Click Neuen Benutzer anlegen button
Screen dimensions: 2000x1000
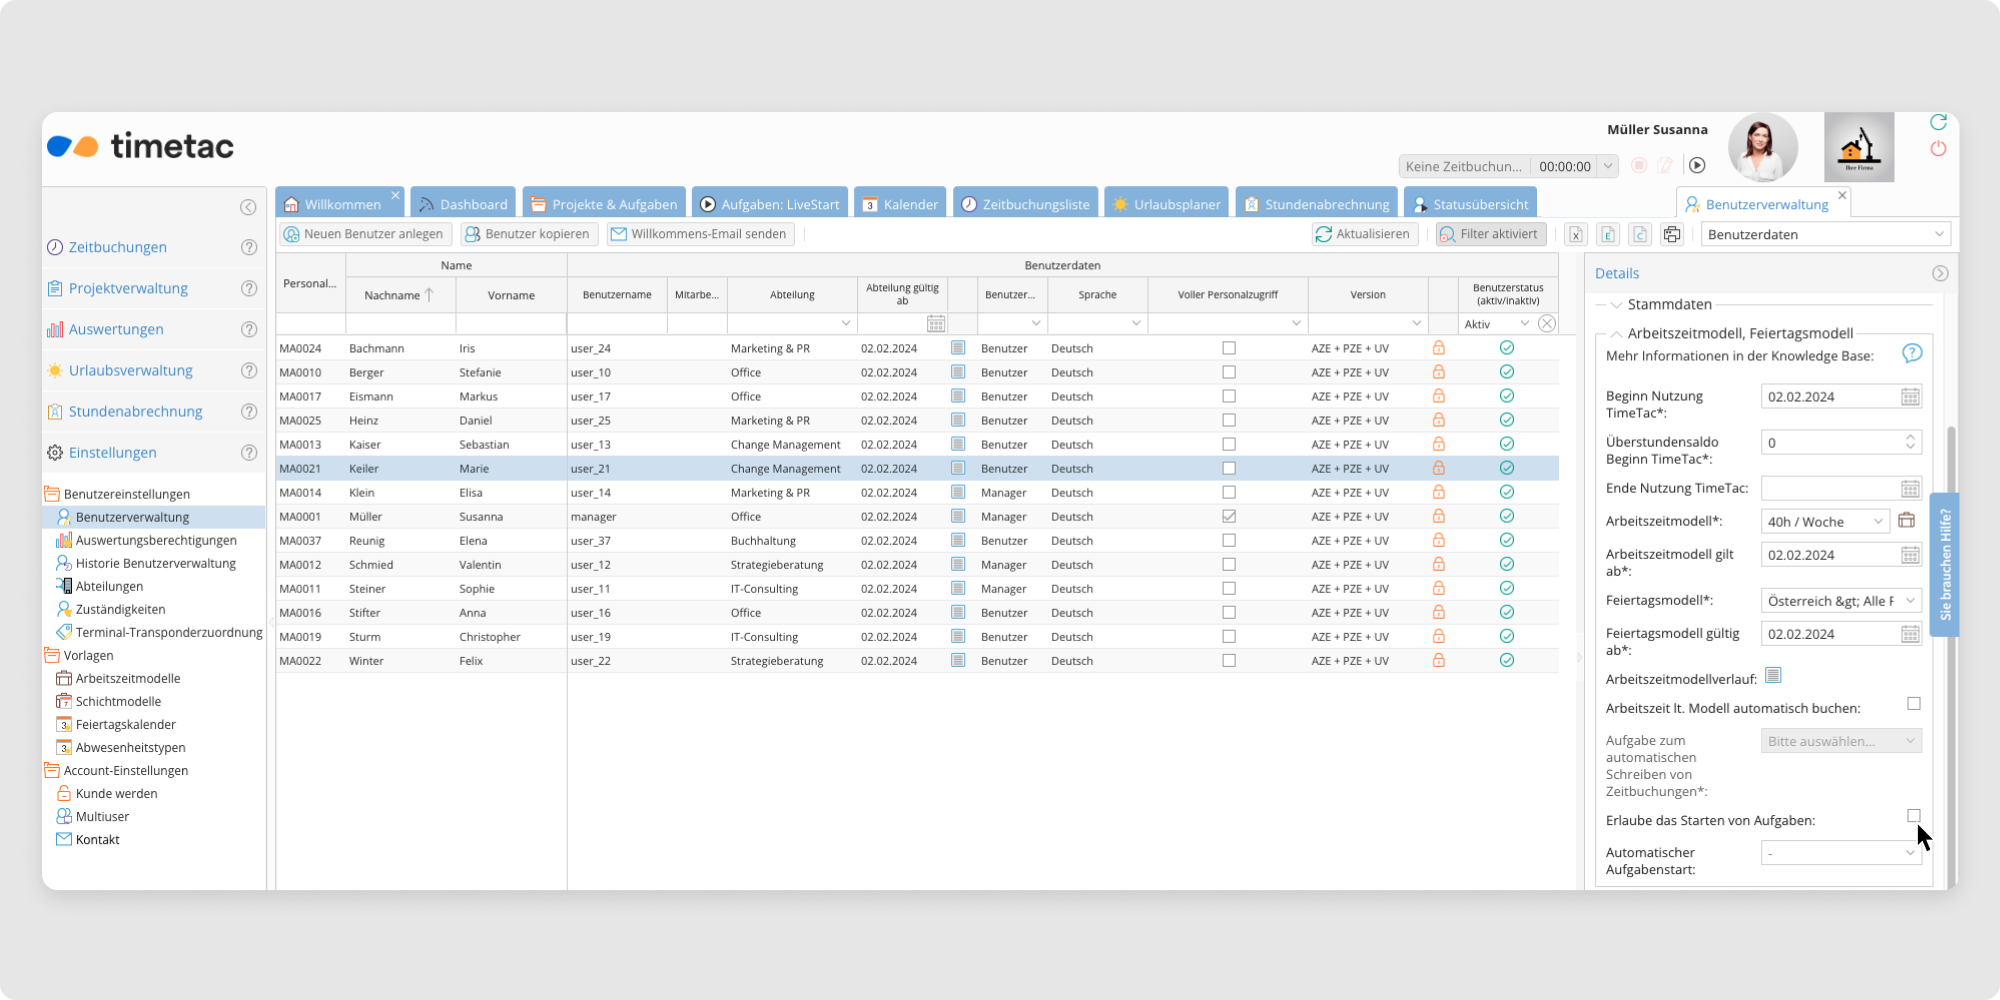pos(363,234)
